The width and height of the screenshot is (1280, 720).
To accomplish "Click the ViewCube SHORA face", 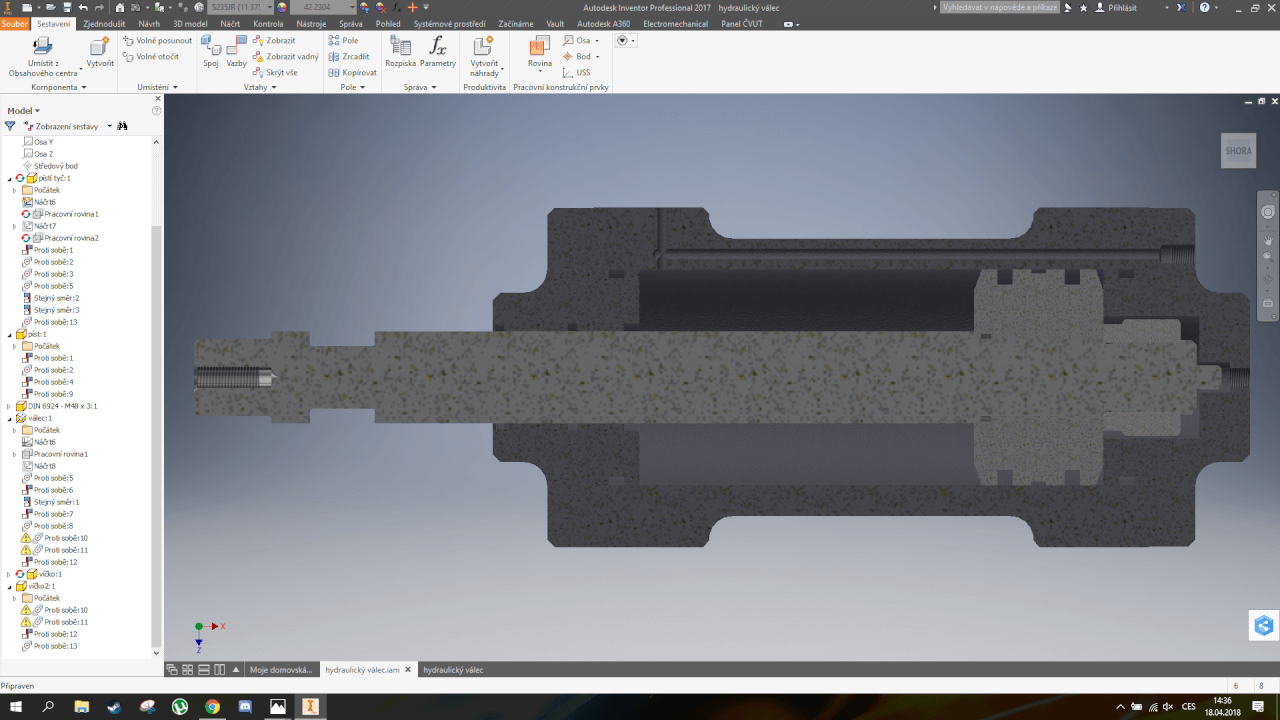I will (1238, 150).
